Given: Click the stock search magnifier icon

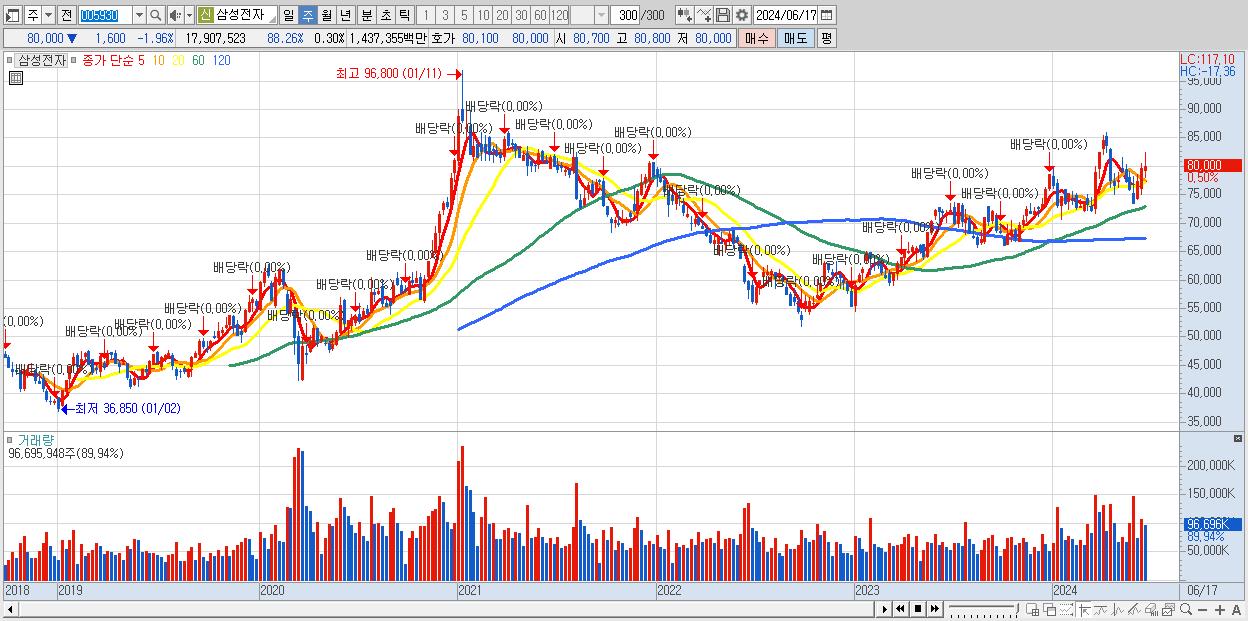Looking at the screenshot, I should 154,15.
